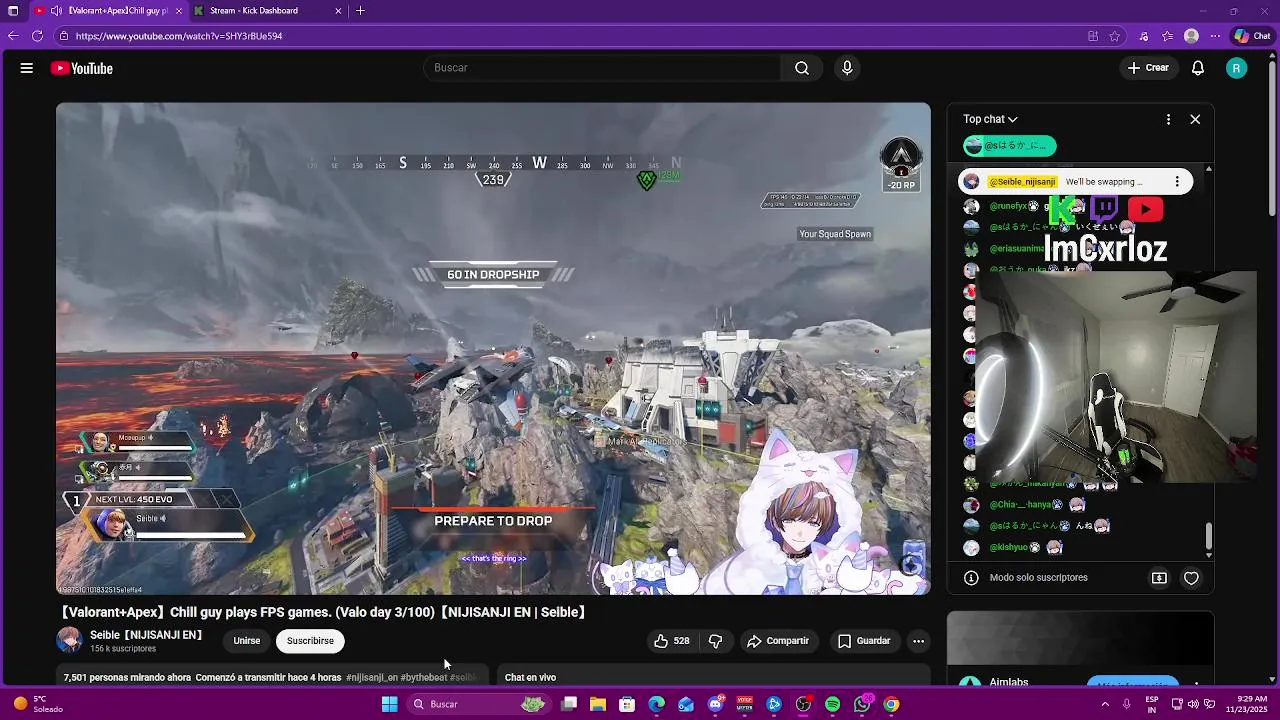
Task: Click @Chia-_-hanya username in chat
Action: pos(1020,505)
